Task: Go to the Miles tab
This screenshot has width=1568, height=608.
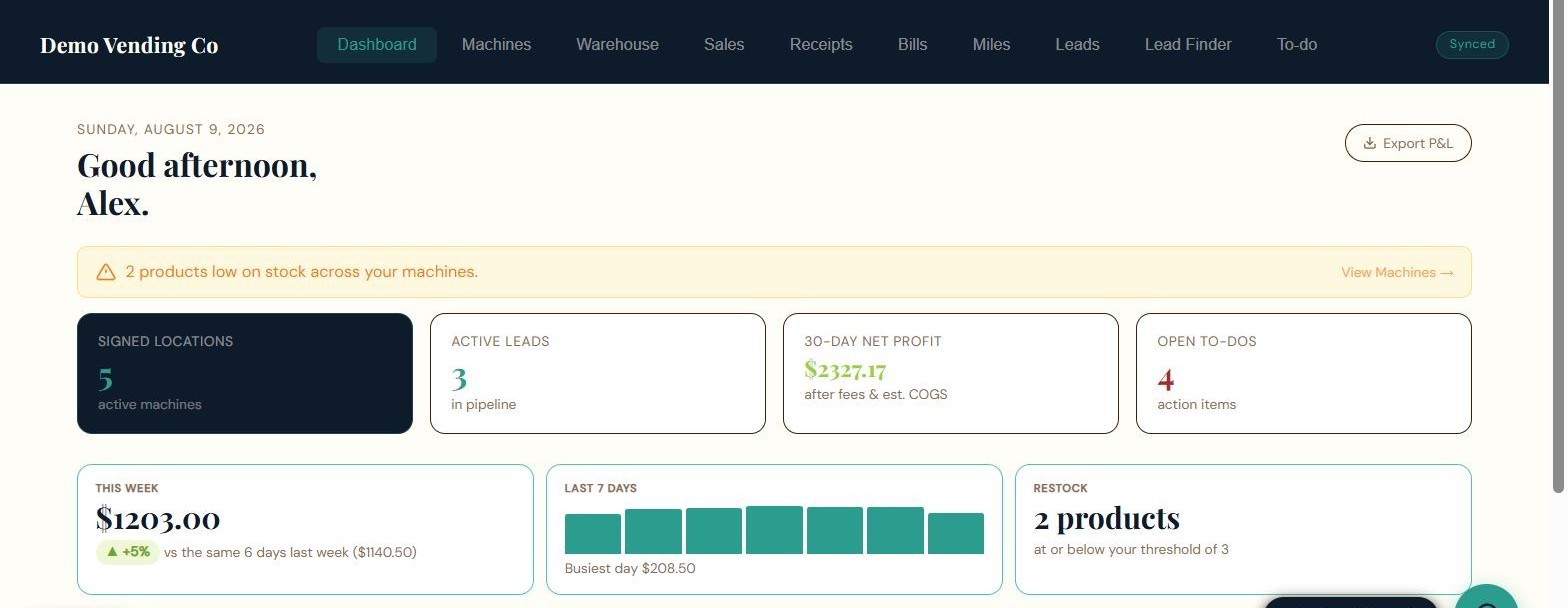Action: pyautogui.click(x=991, y=45)
